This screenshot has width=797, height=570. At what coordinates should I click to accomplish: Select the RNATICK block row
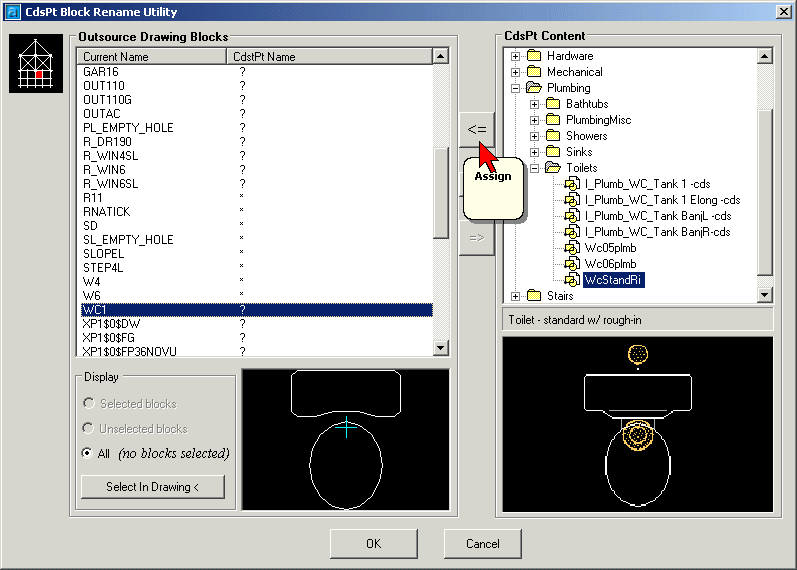257,212
